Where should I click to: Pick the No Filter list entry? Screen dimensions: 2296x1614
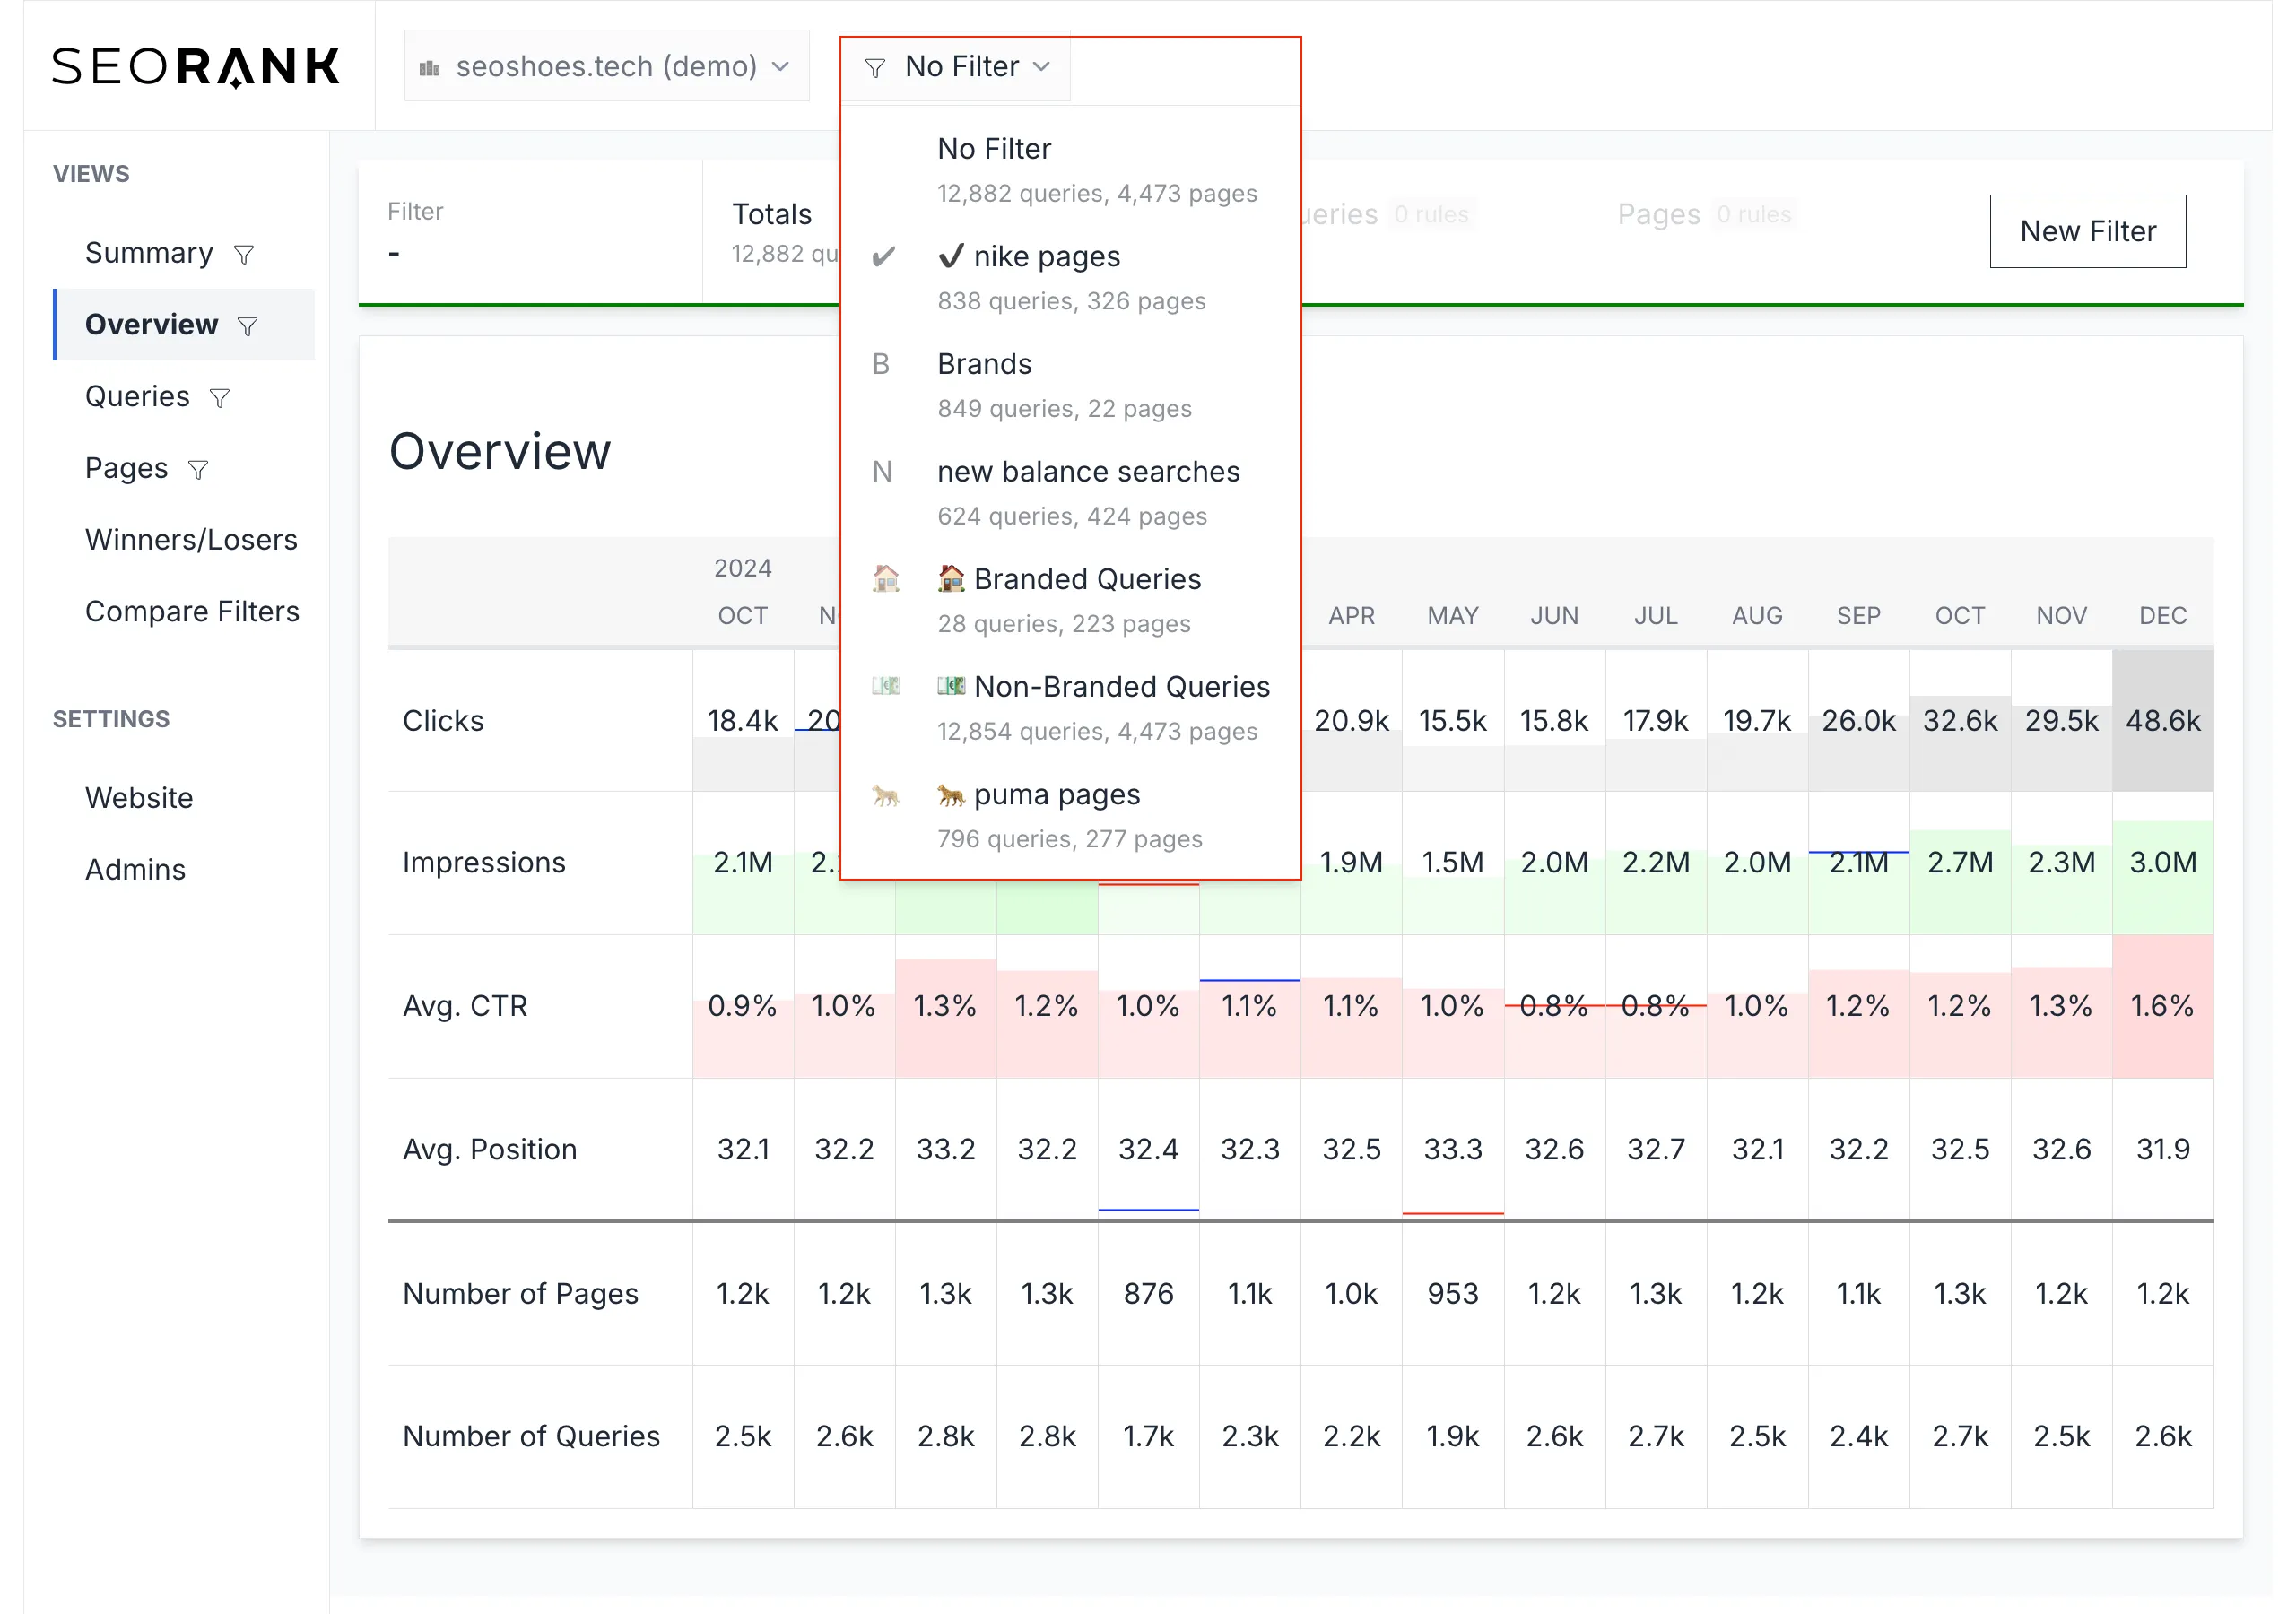pyautogui.click(x=993, y=149)
